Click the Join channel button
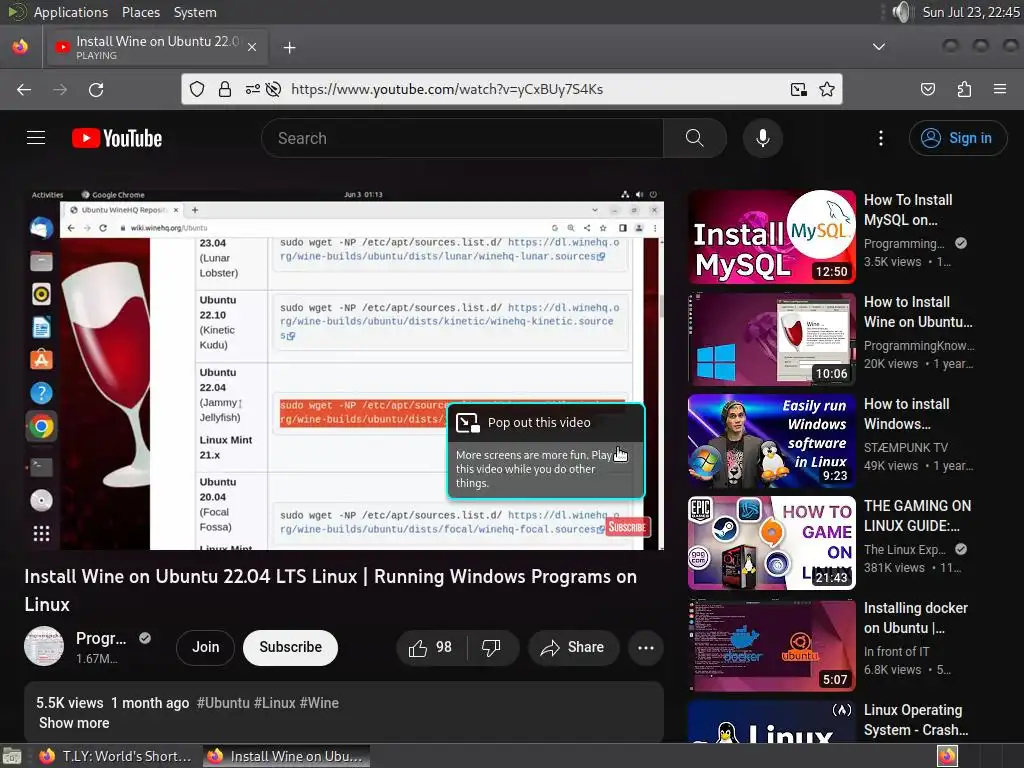This screenshot has height=768, width=1024. (x=206, y=647)
